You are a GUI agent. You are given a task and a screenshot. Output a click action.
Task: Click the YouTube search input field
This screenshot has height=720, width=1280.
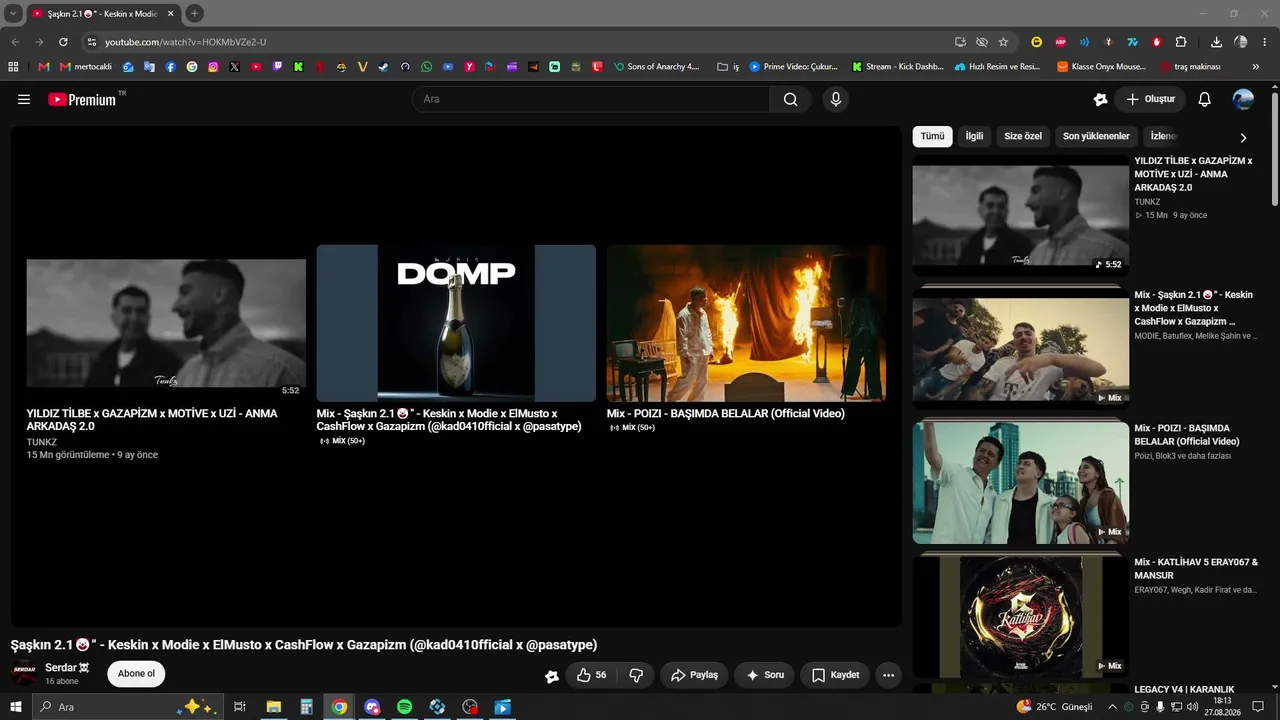click(x=591, y=99)
